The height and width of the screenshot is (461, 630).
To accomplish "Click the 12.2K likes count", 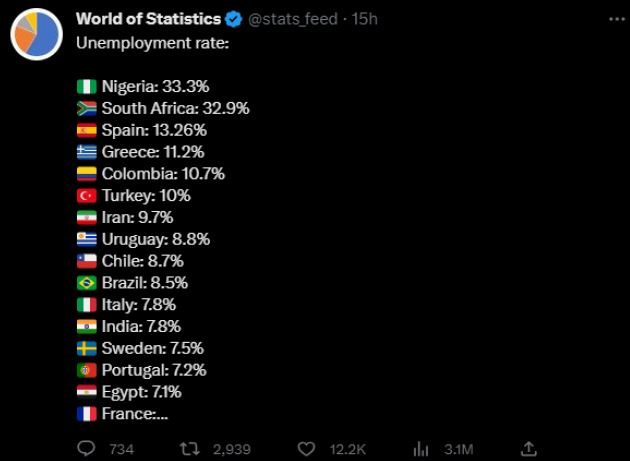I will point(348,449).
